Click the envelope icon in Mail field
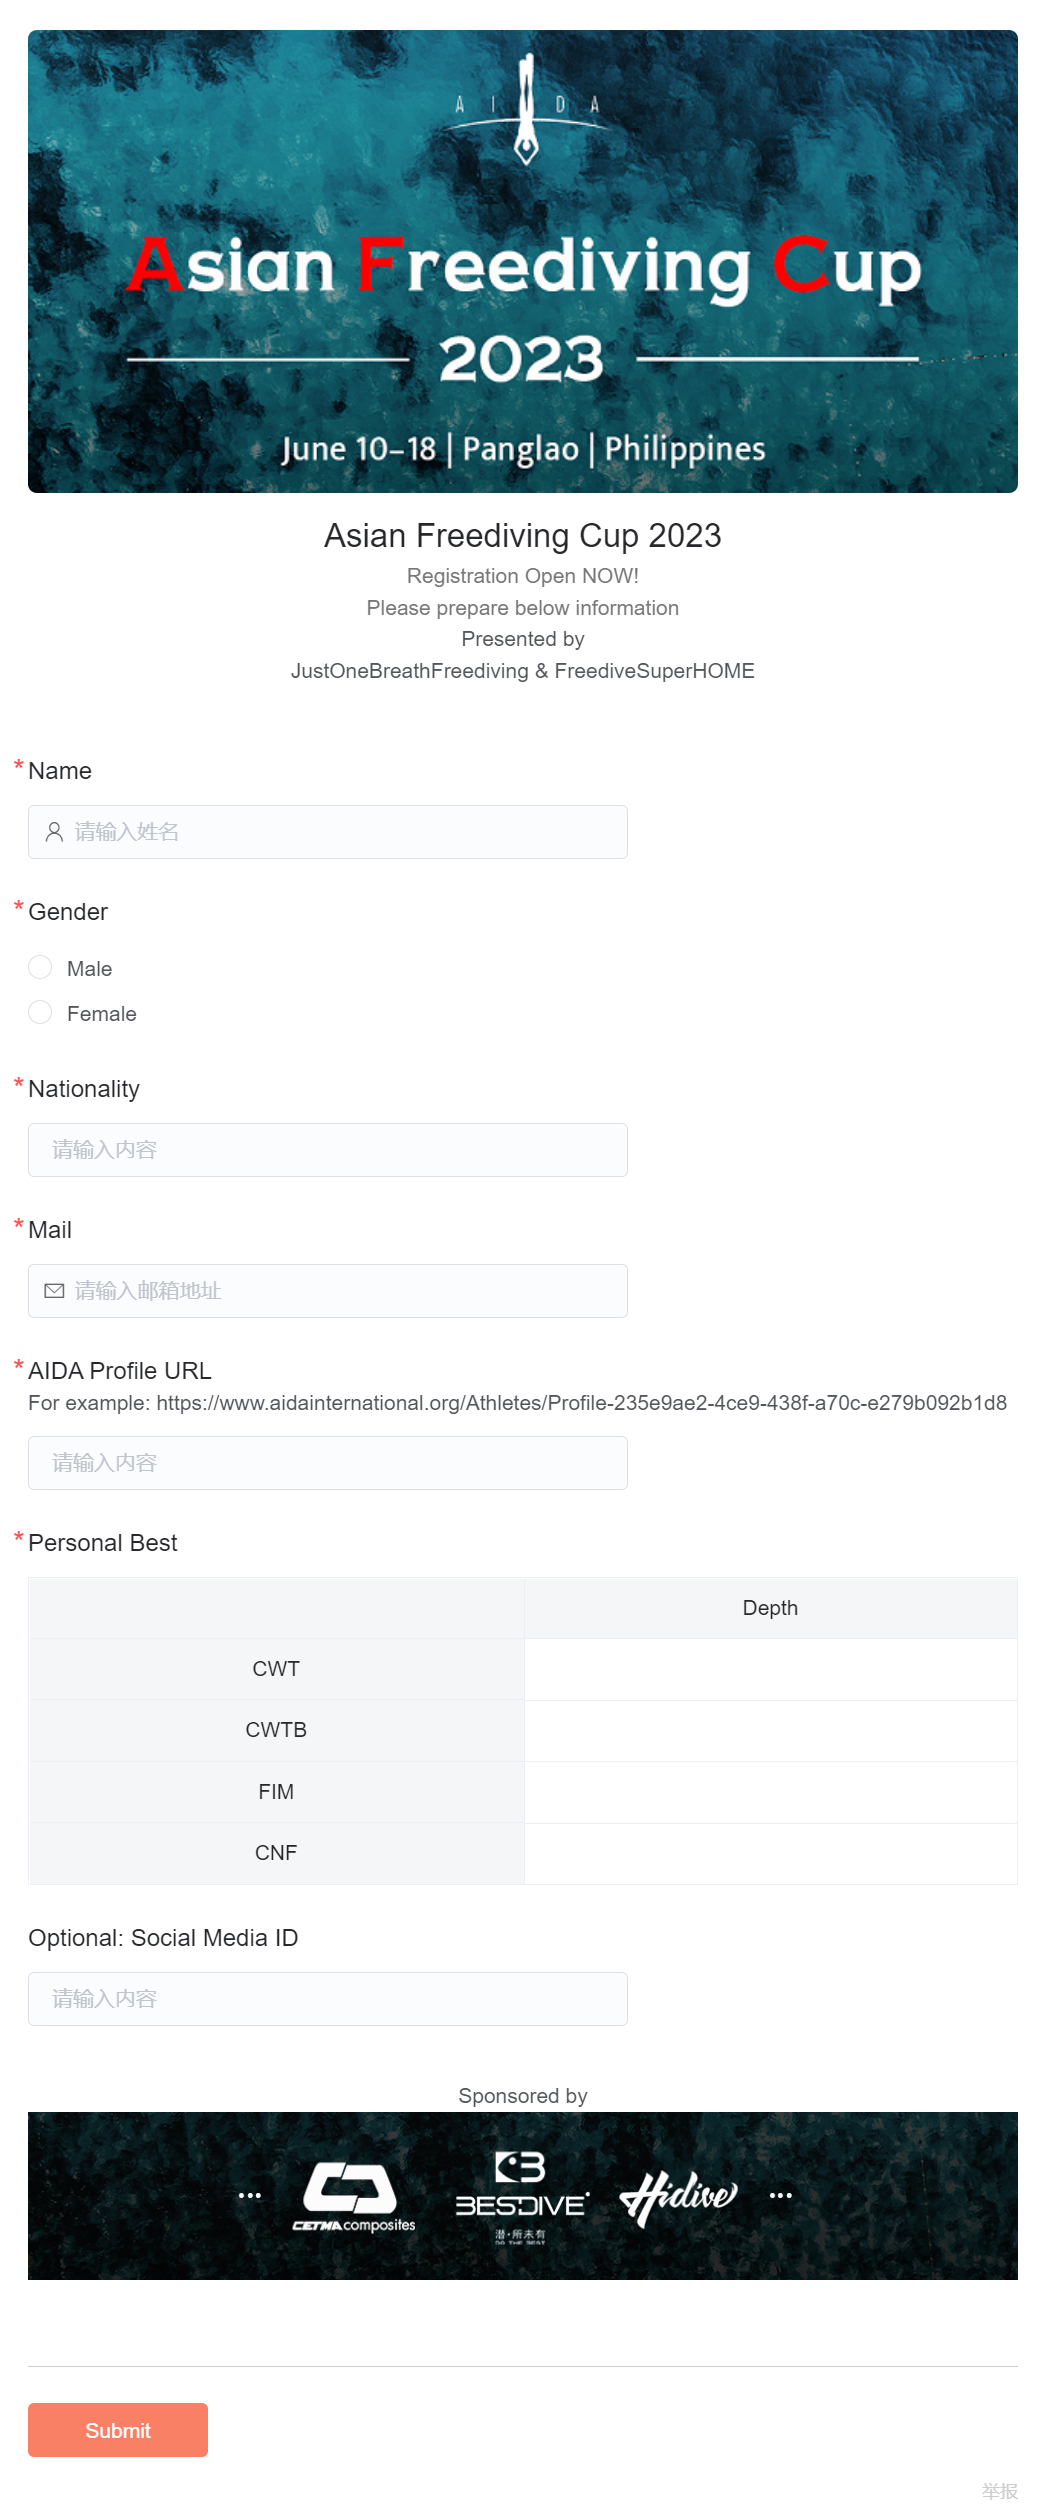 [x=55, y=1291]
